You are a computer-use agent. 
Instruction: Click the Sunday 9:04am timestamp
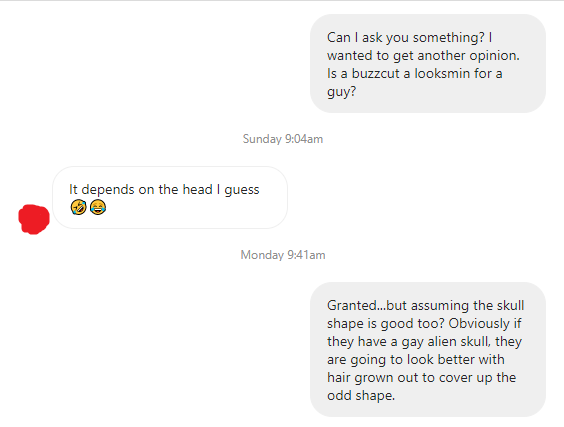[283, 139]
